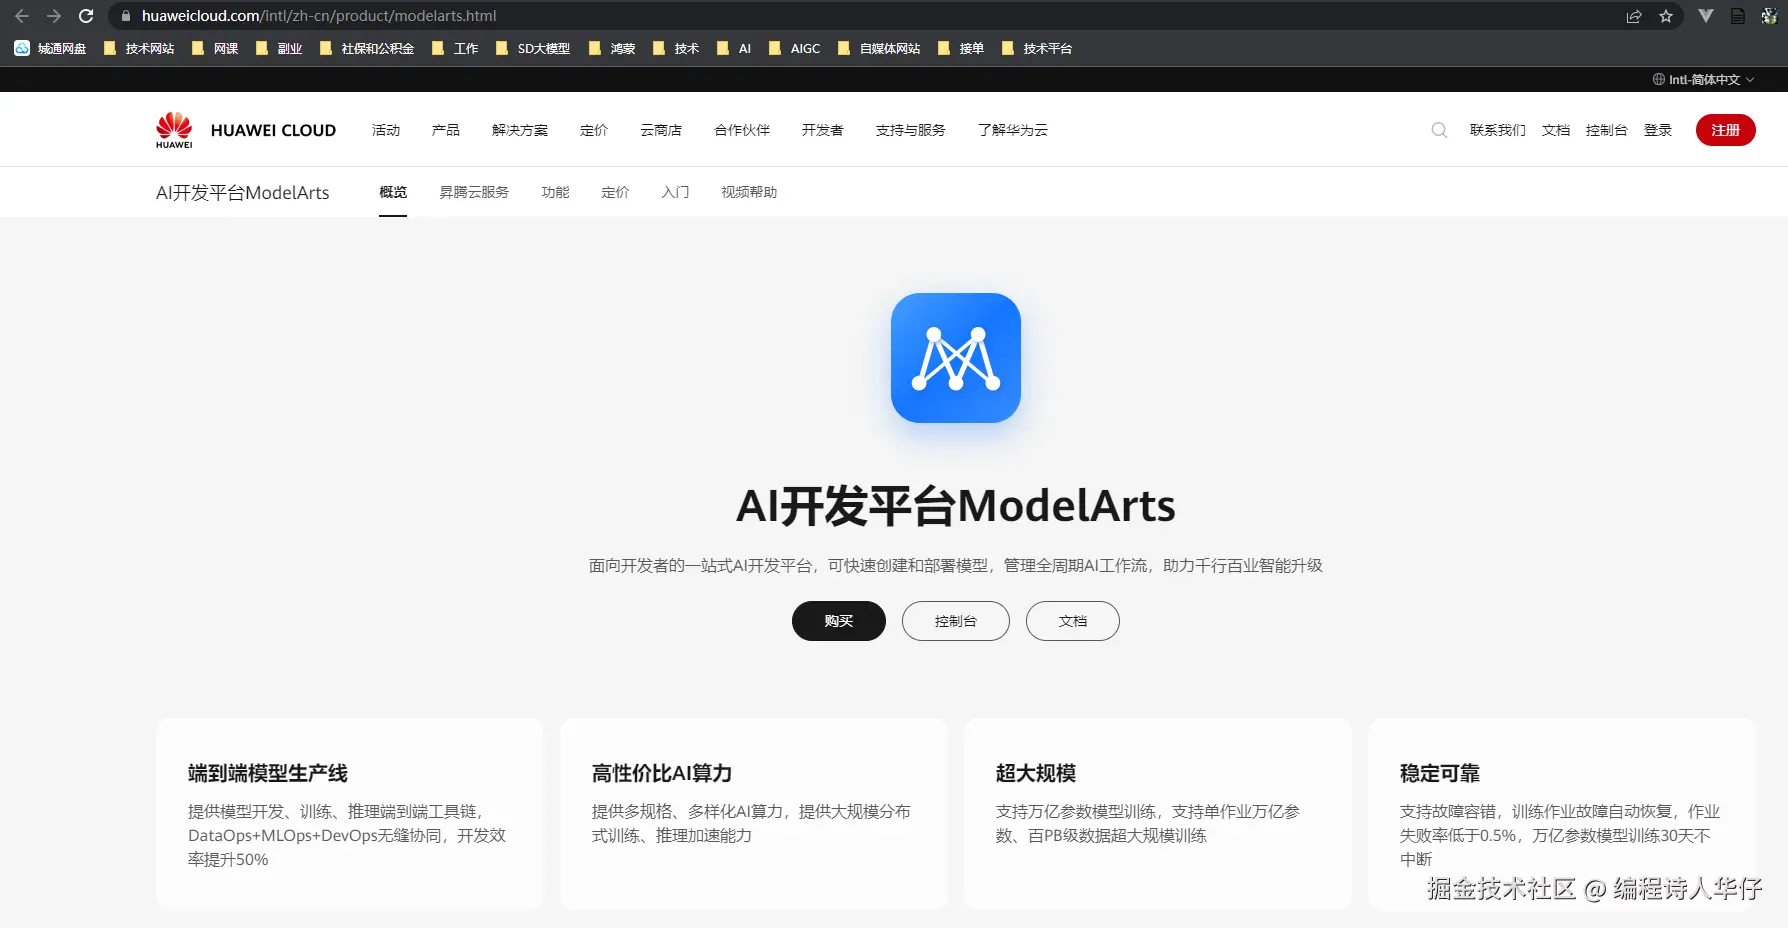Switch to the 入门 tab
1788x928 pixels.
click(x=675, y=192)
